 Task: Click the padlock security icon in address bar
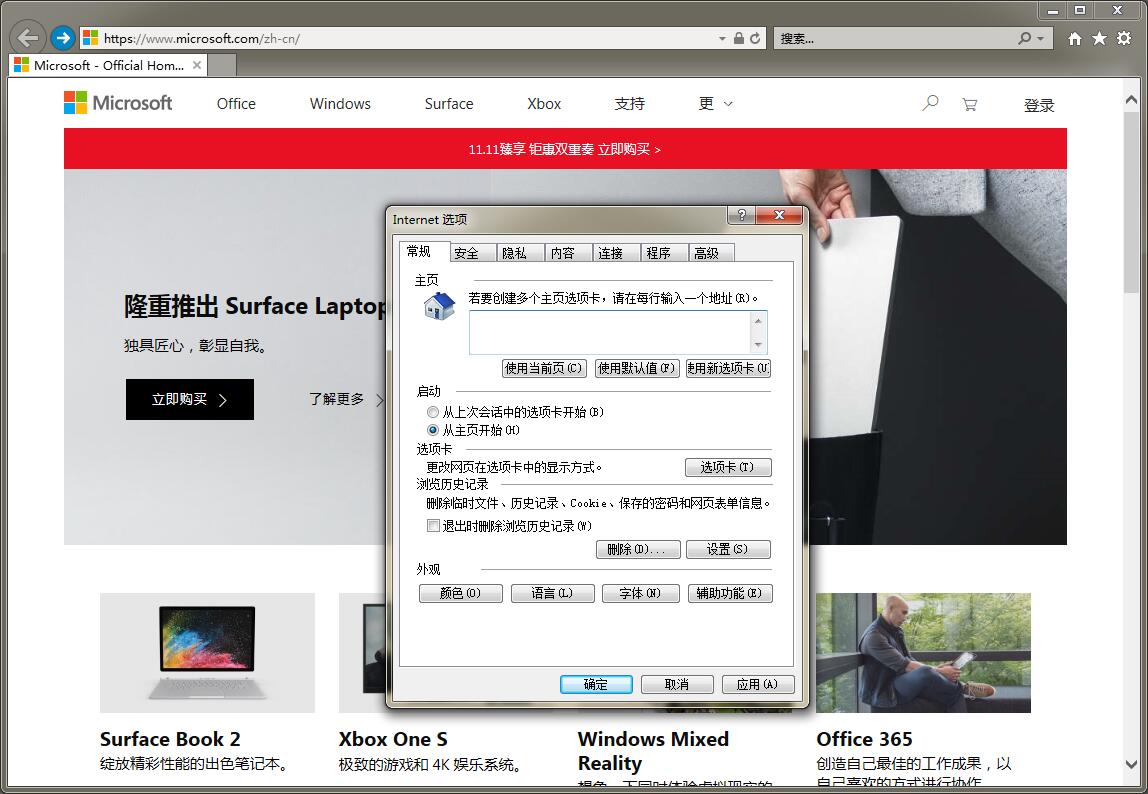(x=739, y=38)
